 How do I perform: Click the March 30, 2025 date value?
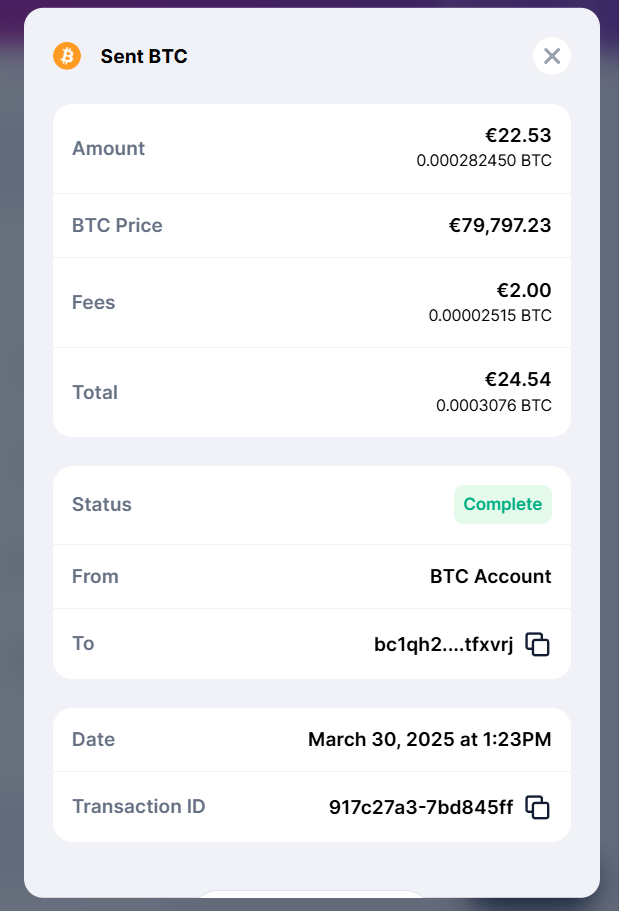pos(429,740)
